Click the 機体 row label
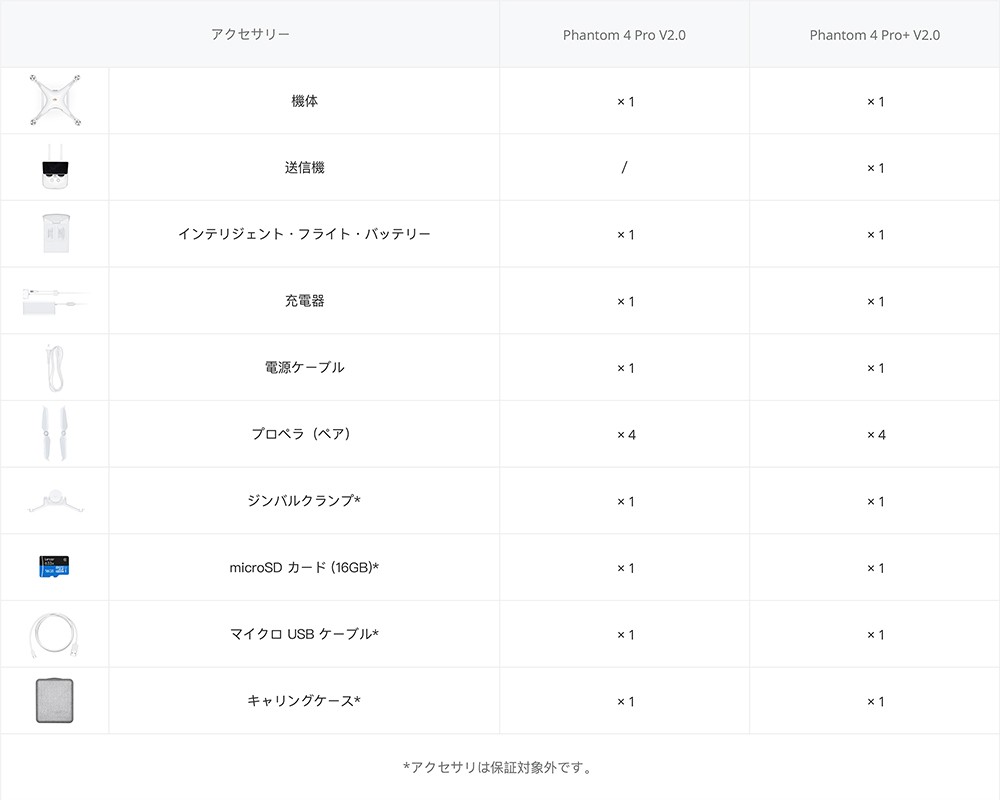 click(x=304, y=101)
